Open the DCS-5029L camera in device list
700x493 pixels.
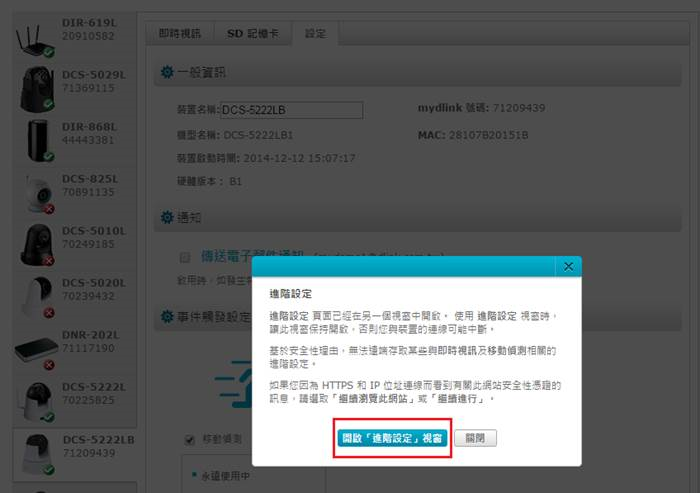pos(34,88)
